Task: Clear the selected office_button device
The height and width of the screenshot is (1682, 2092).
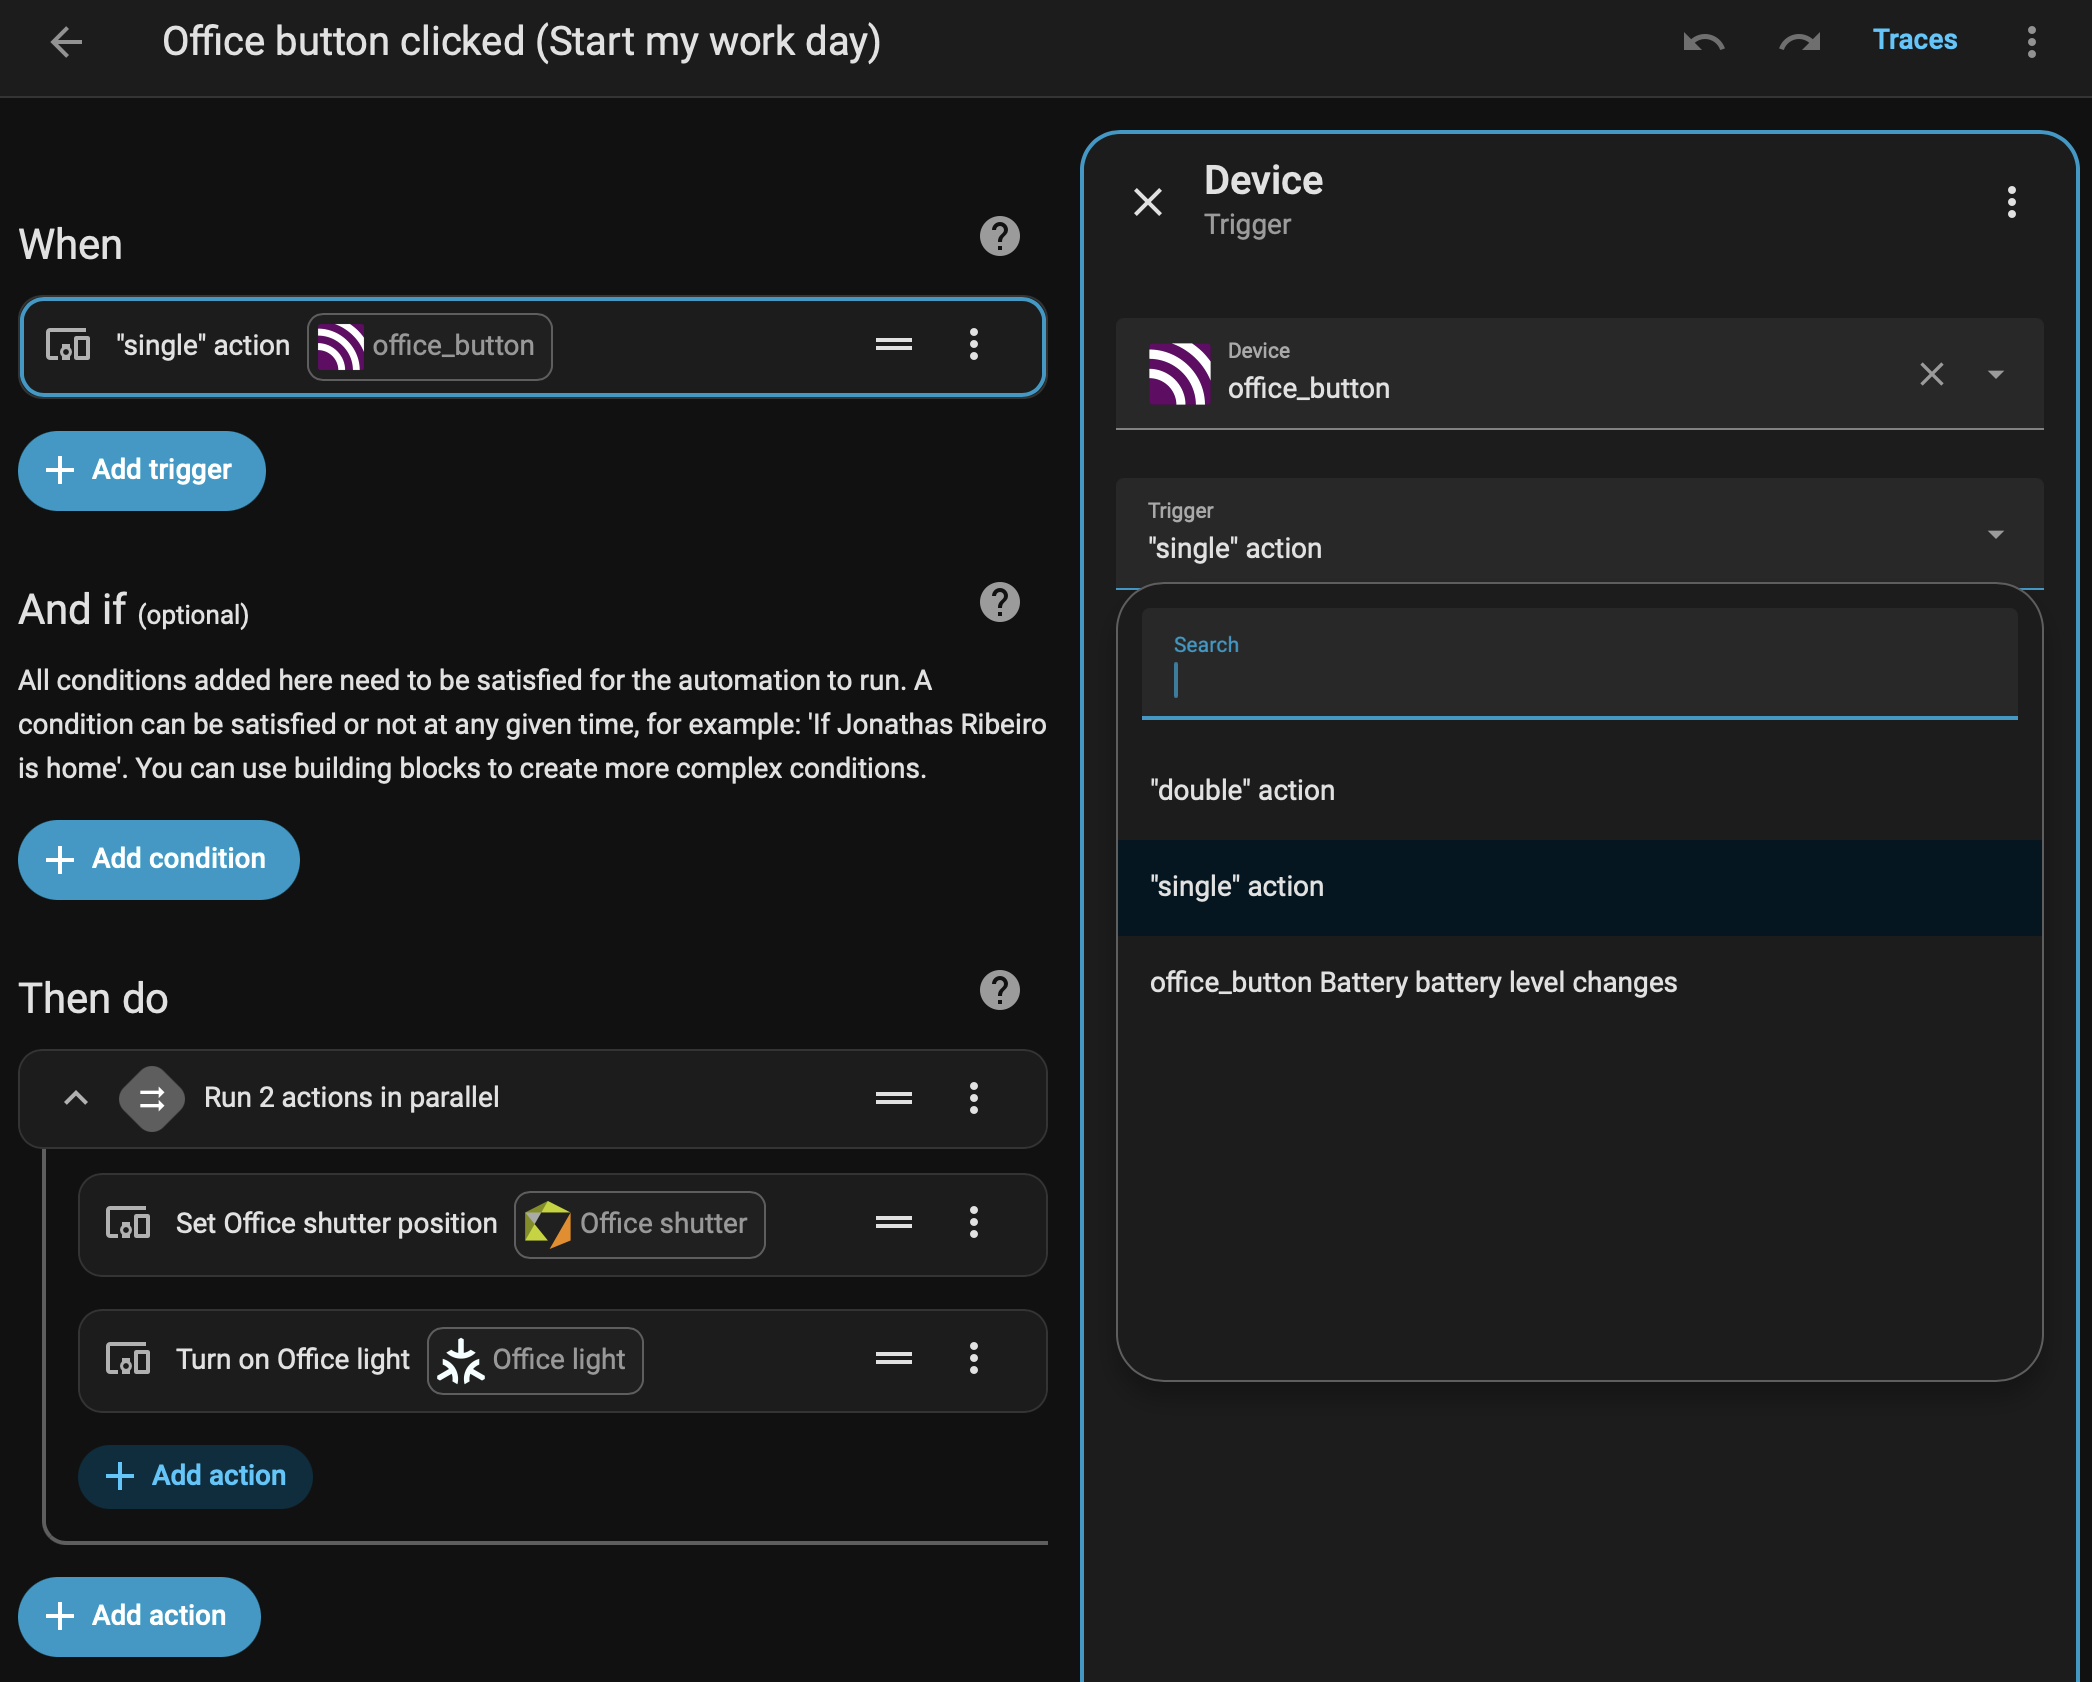Action: (1931, 374)
